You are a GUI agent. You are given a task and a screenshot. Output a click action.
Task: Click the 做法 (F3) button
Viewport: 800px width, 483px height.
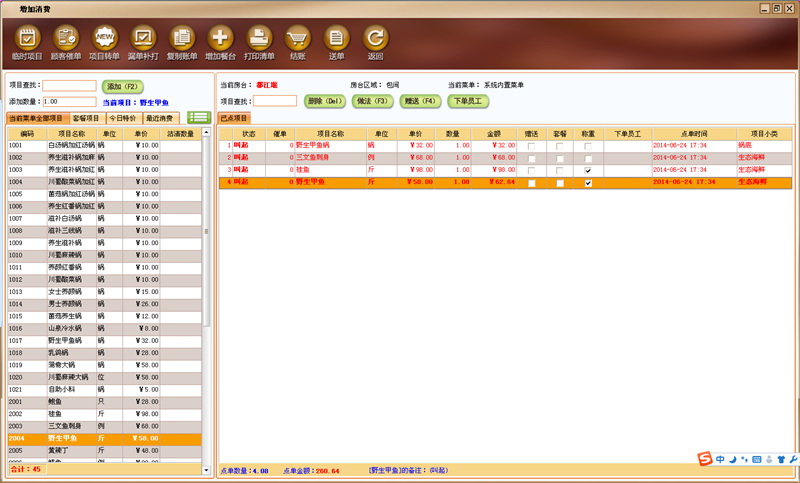tap(372, 101)
